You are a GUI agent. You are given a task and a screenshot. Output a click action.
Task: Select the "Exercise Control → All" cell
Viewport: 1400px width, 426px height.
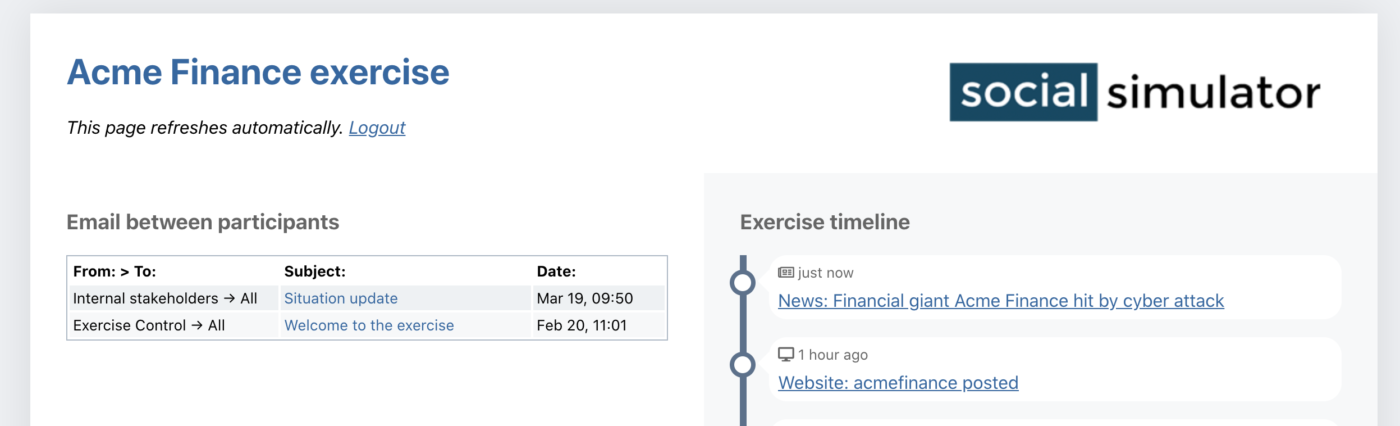coord(149,325)
